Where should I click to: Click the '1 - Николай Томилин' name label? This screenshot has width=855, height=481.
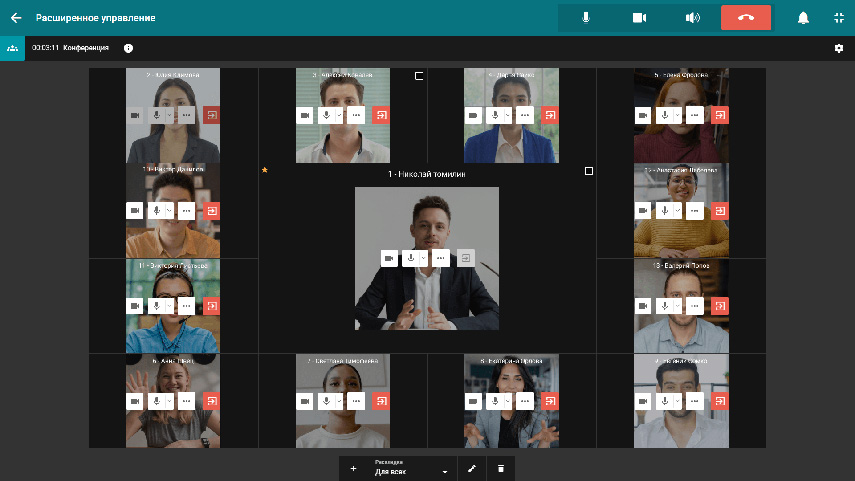pyautogui.click(x=426, y=174)
